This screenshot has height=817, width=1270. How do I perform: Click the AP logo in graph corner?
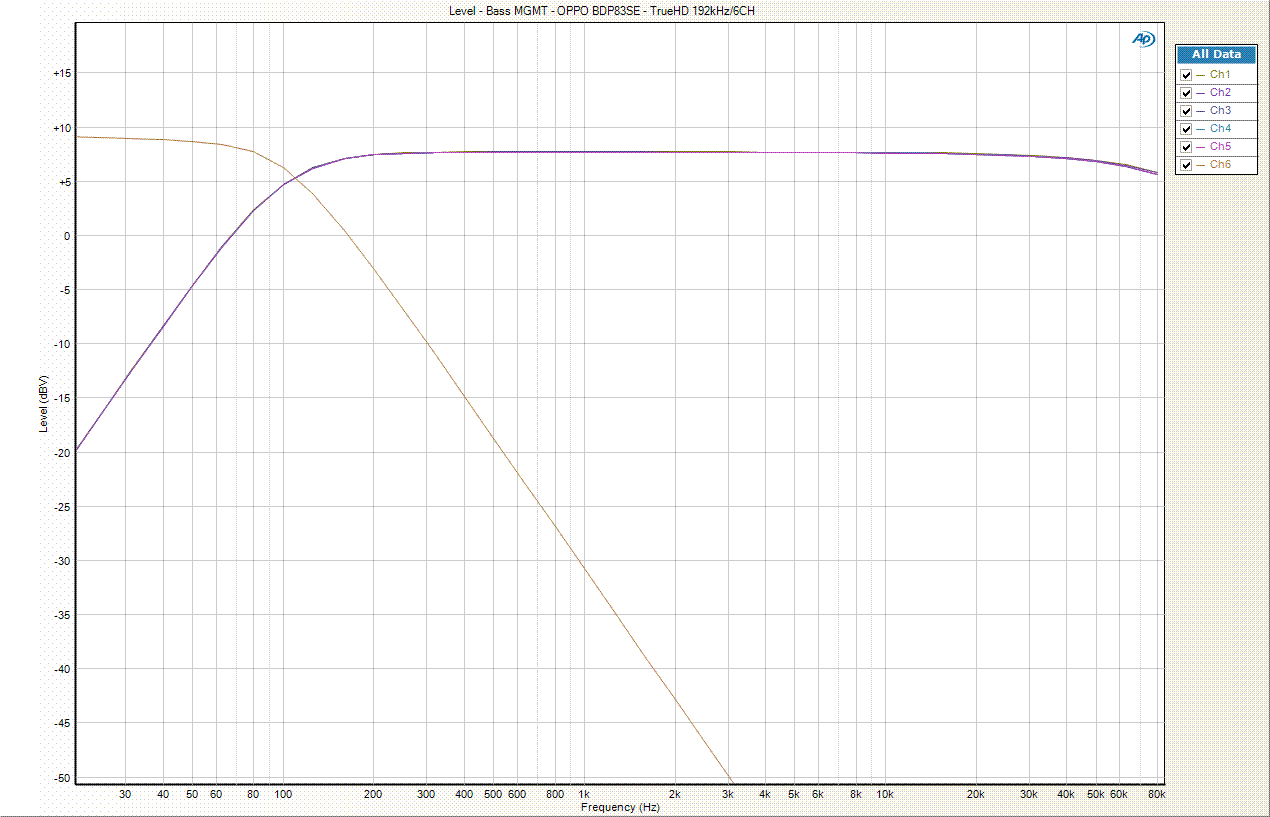(1142, 39)
